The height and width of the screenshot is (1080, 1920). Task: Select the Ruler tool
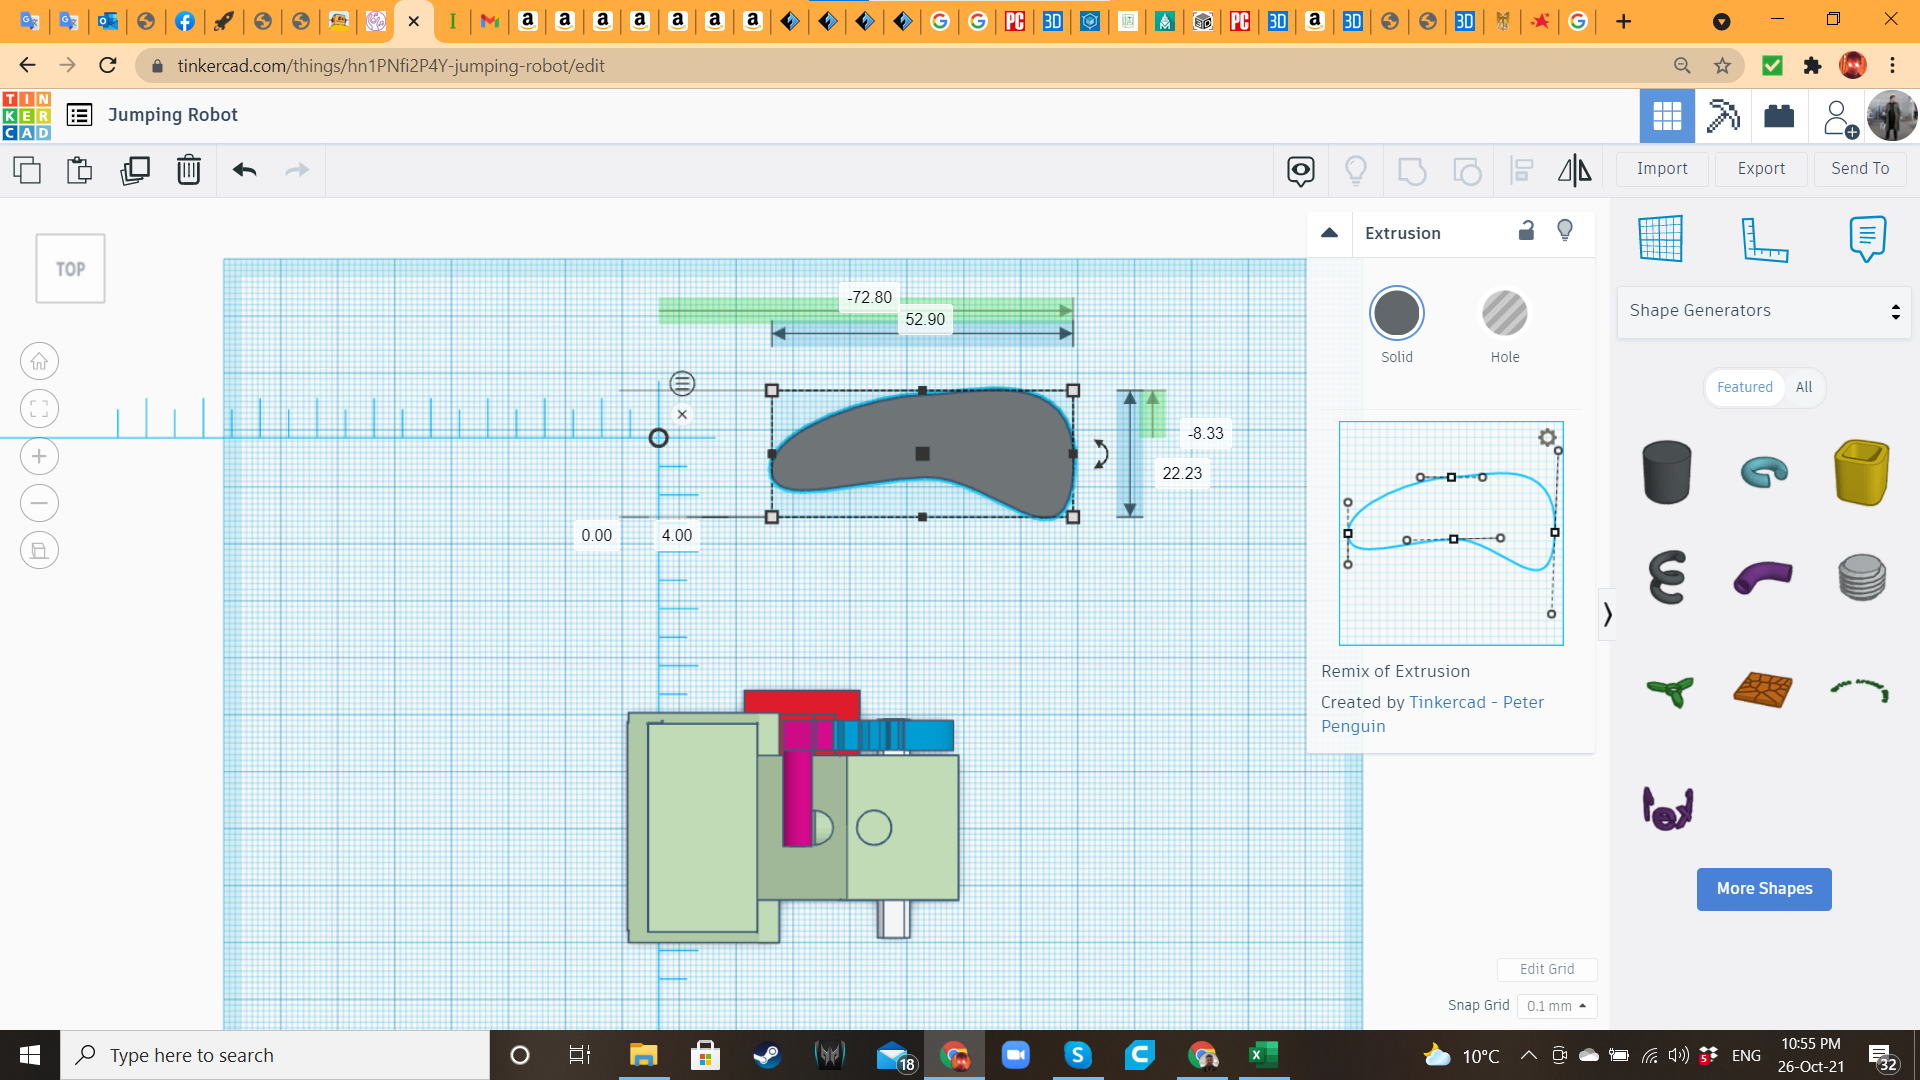click(x=1764, y=238)
